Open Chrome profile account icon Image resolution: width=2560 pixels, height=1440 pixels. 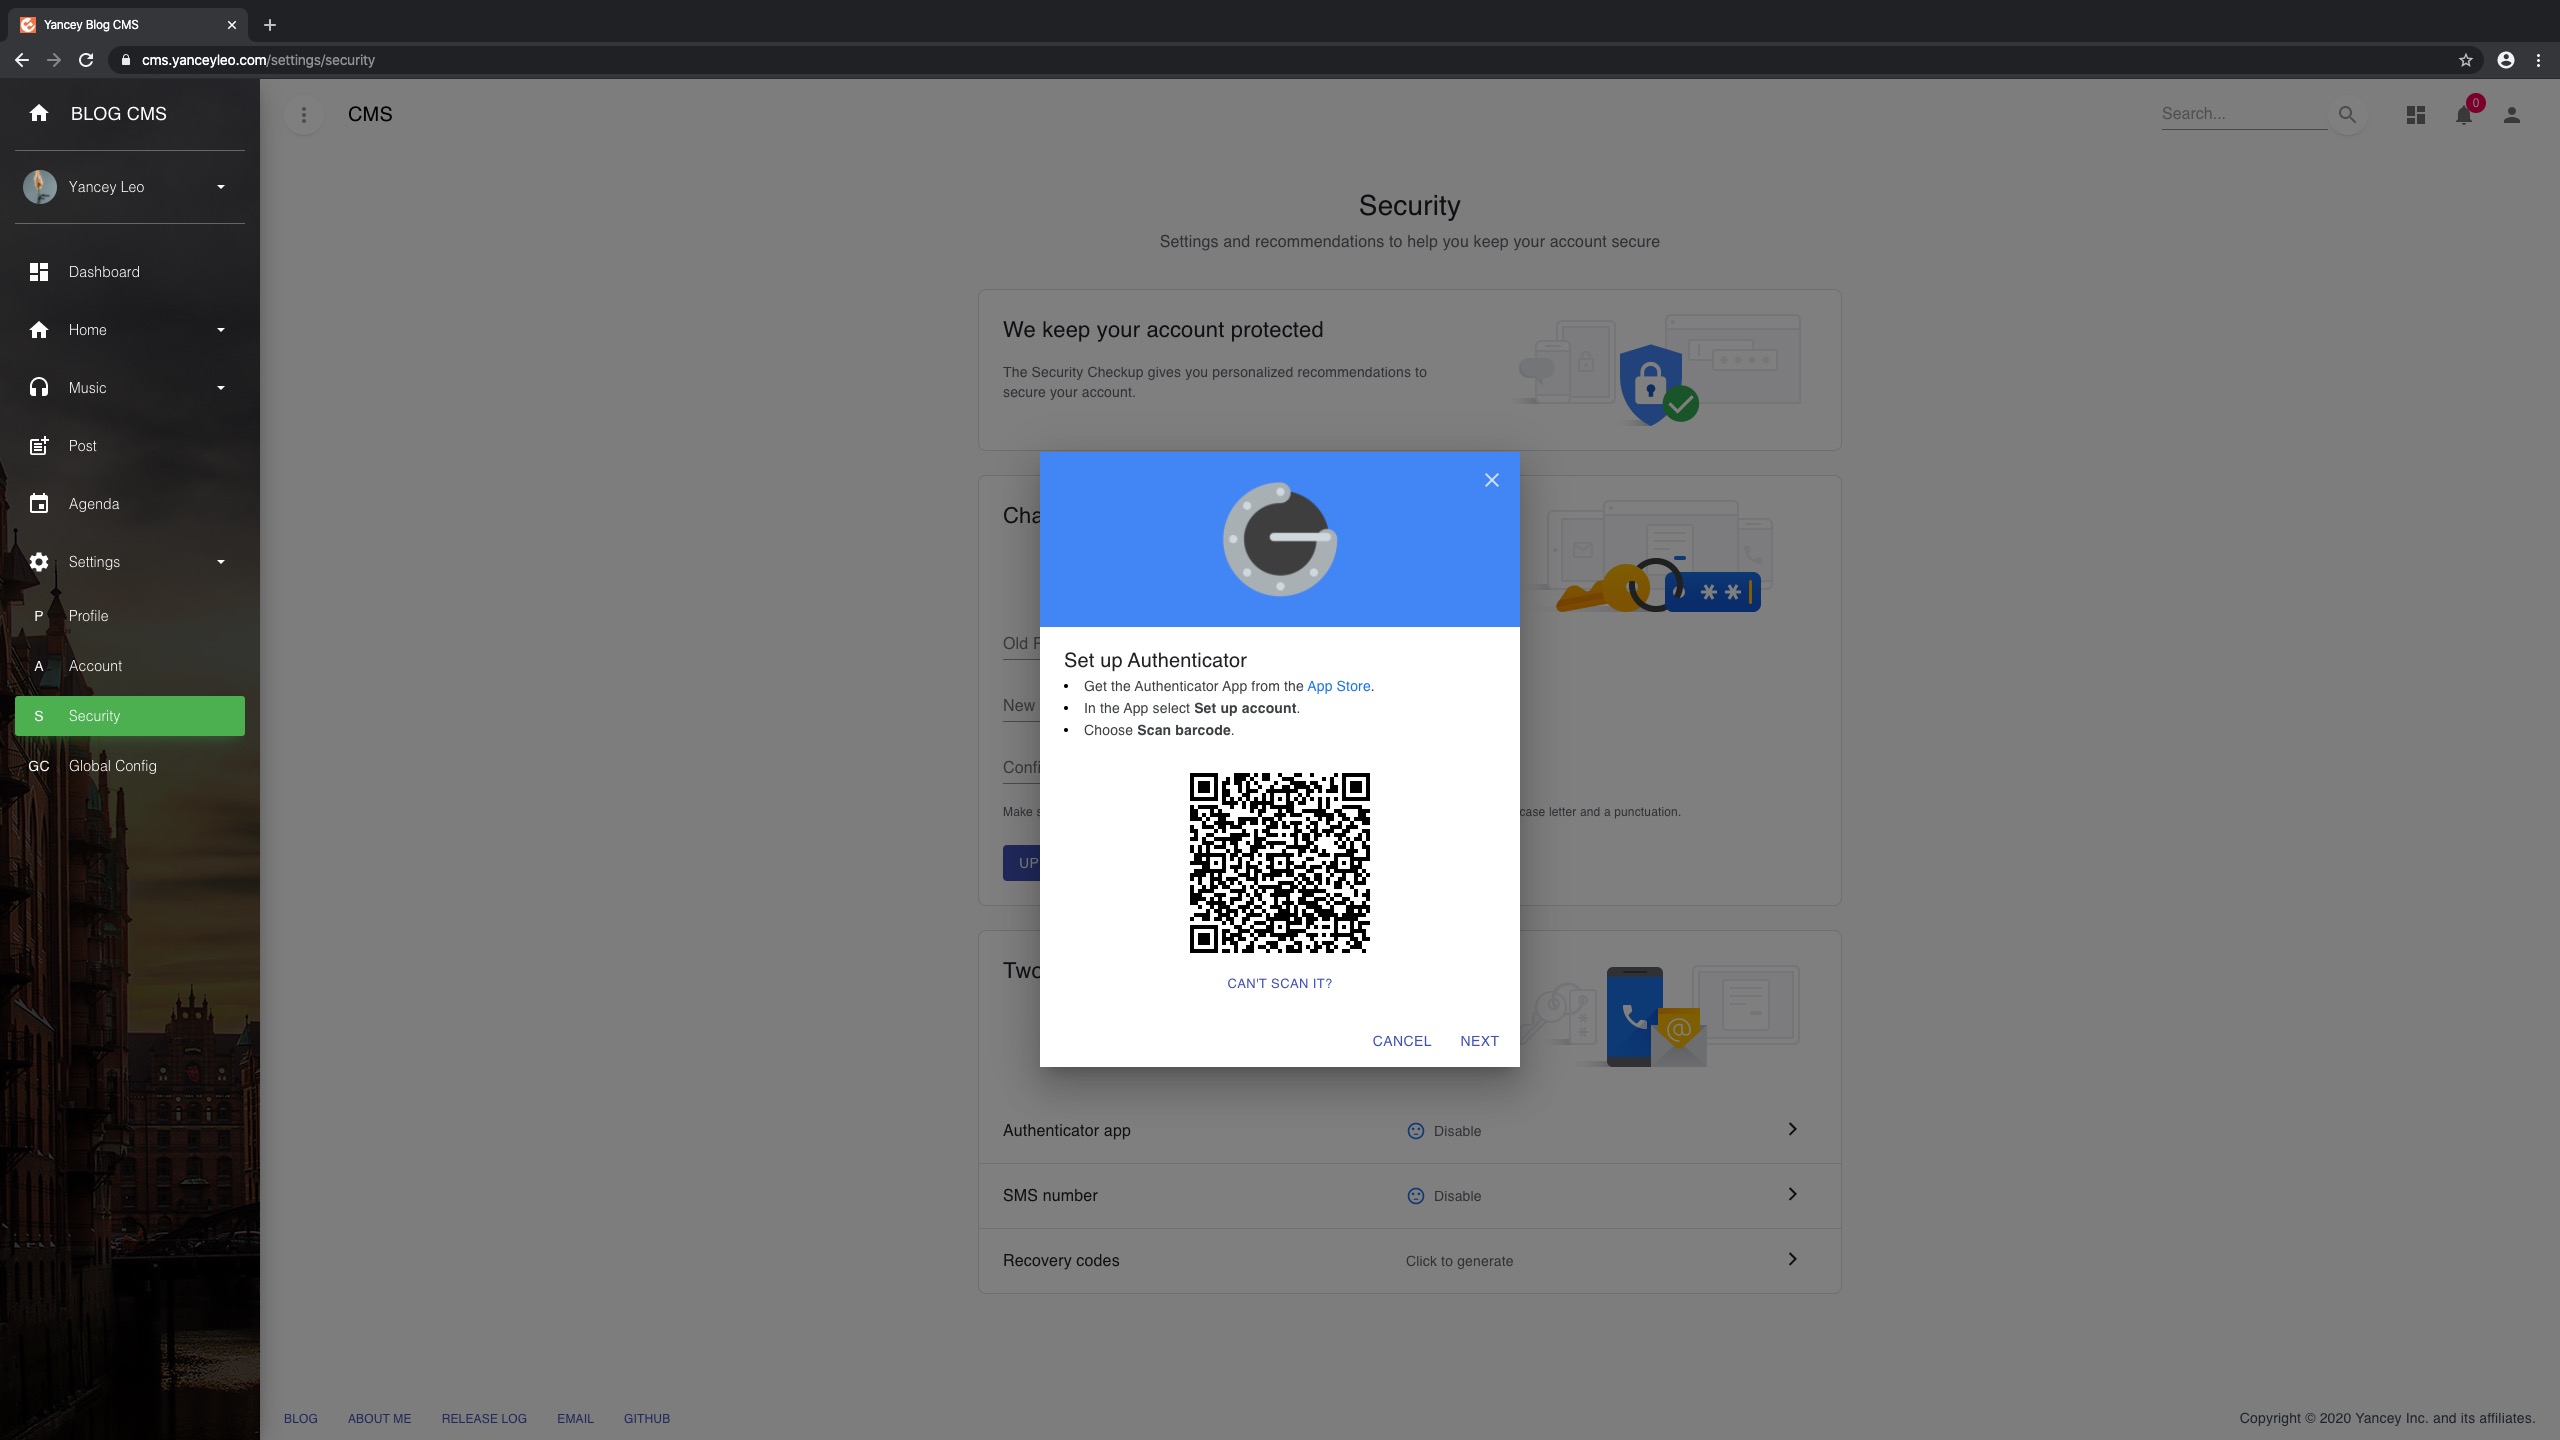[2506, 60]
